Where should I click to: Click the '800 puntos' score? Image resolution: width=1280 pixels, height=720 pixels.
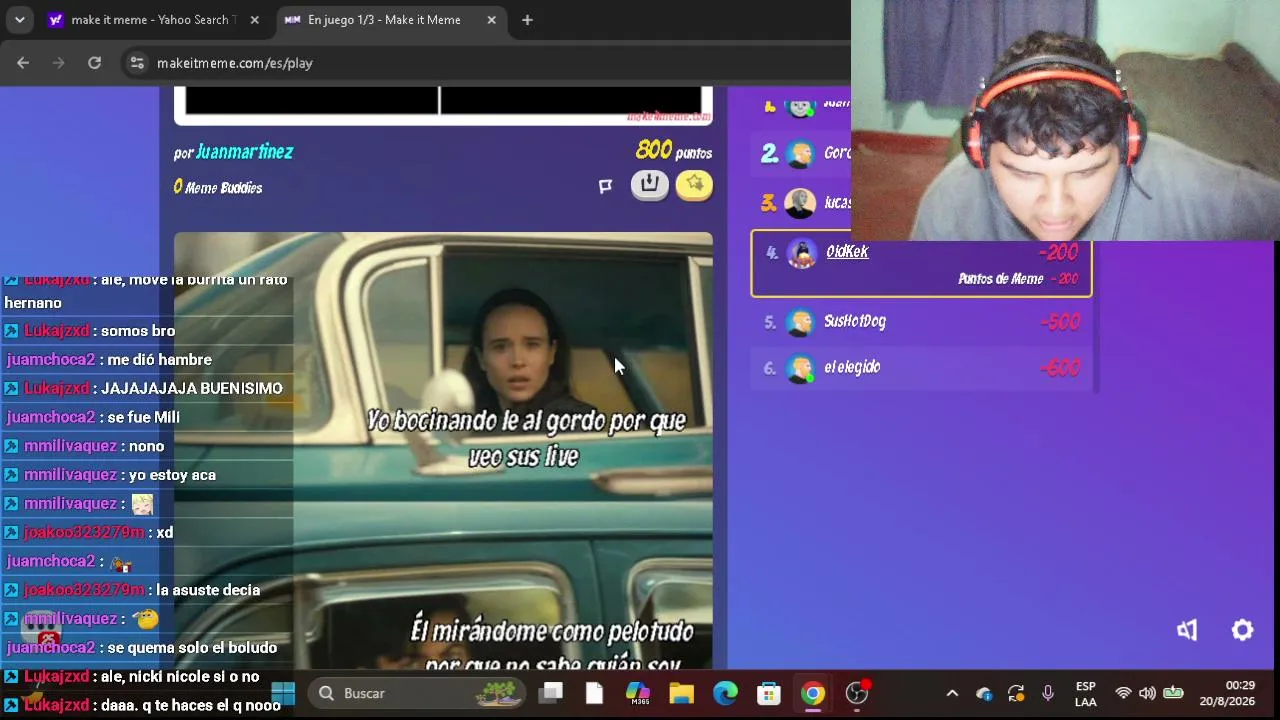pyautogui.click(x=674, y=151)
